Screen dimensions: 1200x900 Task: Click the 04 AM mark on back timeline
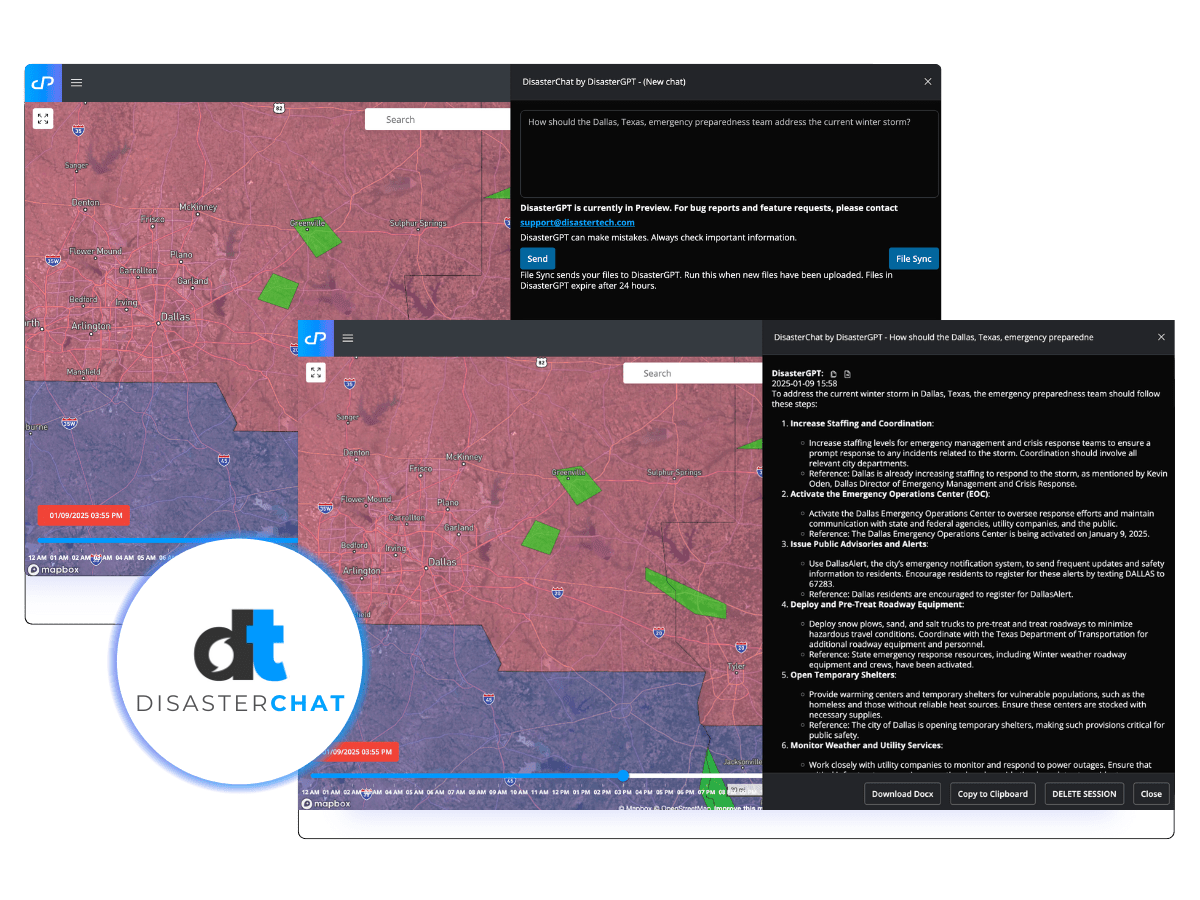[x=125, y=557]
